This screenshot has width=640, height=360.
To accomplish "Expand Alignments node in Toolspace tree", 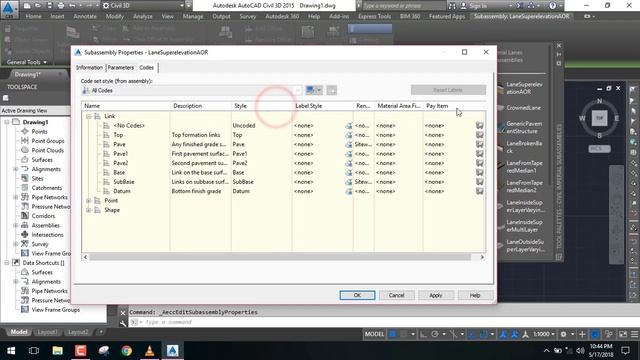I will tap(16, 169).
